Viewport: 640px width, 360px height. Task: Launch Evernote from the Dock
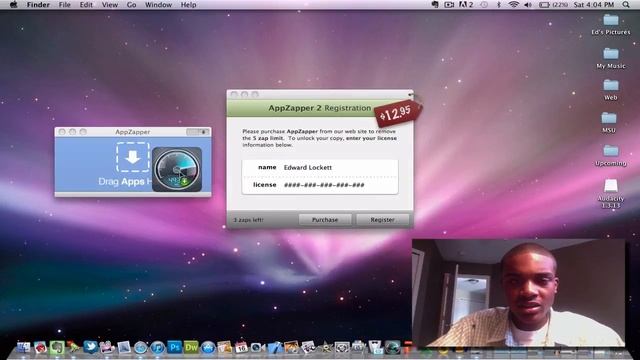57,347
